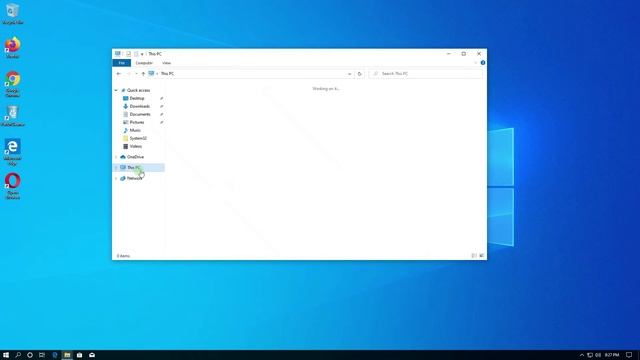
Task: Refresh the This PC view
Action: (360, 74)
